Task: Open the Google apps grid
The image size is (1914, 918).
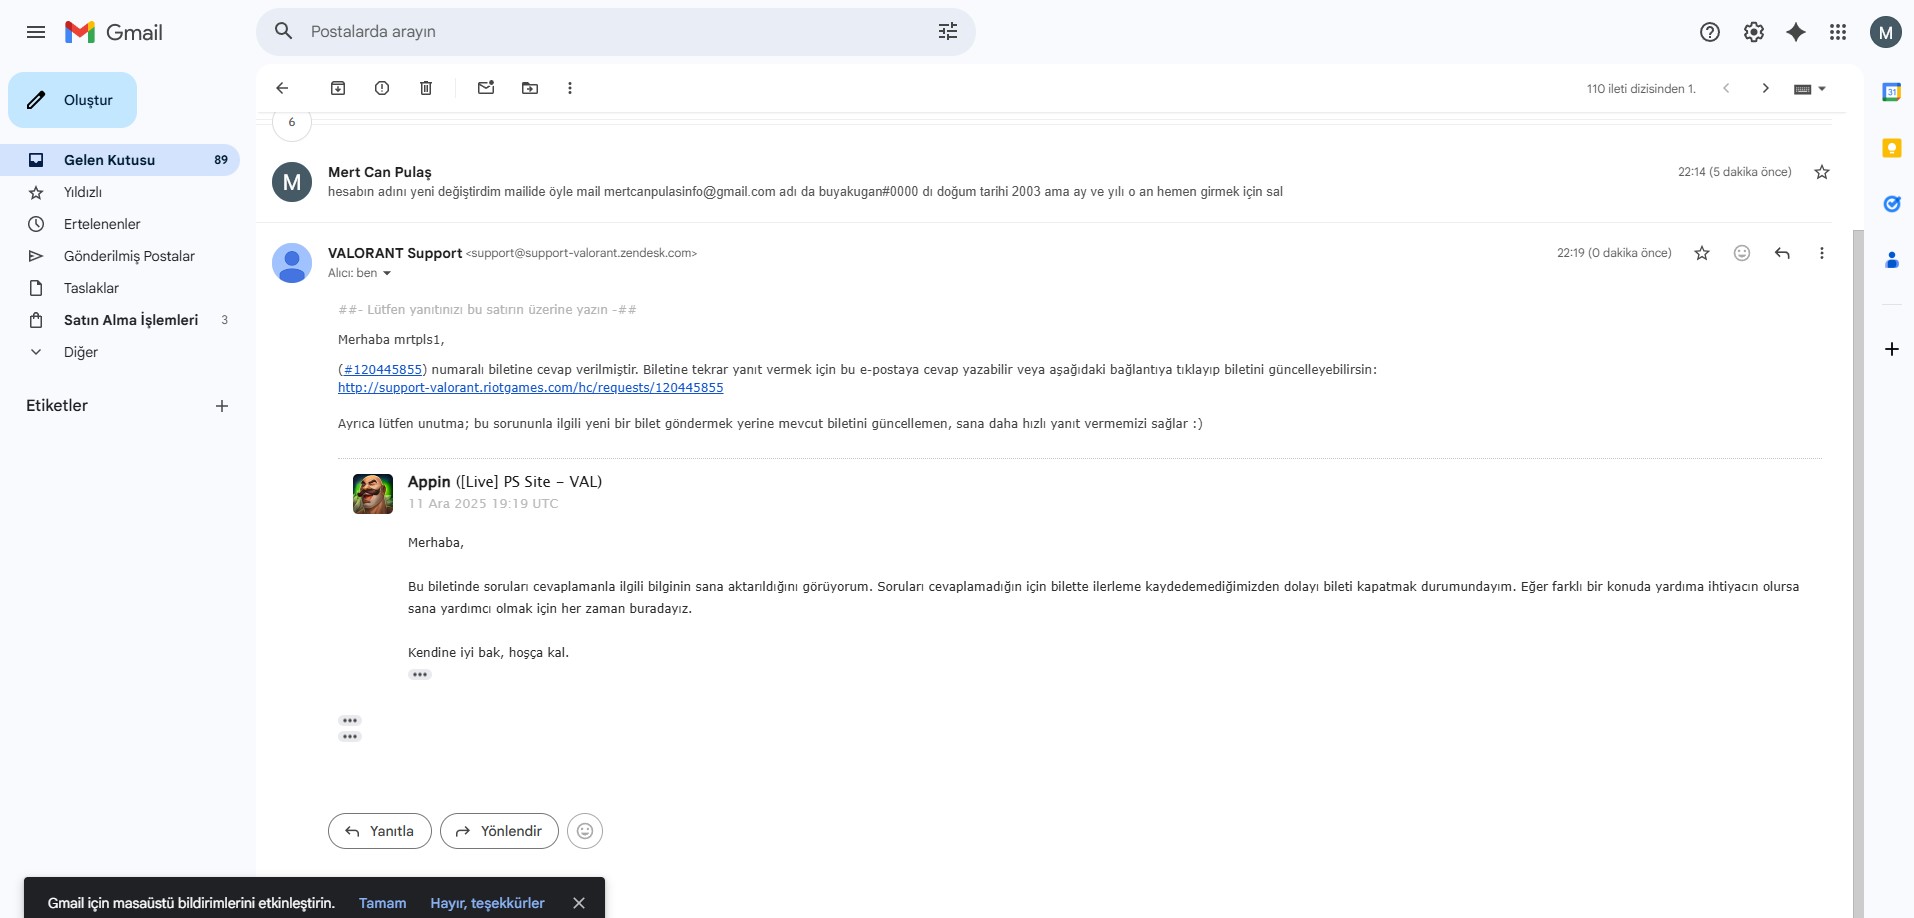Action: click(1838, 32)
